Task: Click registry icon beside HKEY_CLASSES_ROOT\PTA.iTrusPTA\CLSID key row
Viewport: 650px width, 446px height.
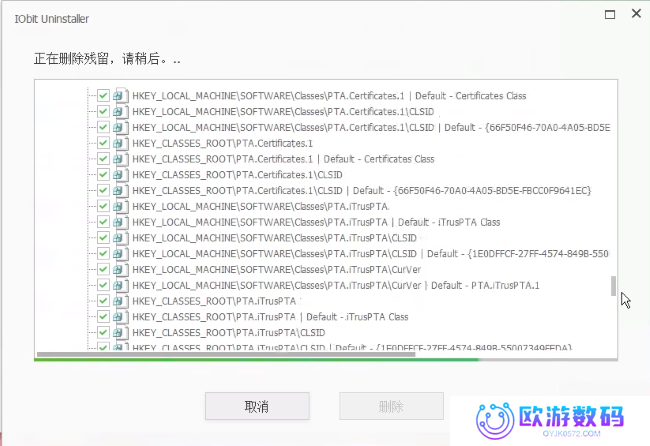Action: tap(121, 332)
